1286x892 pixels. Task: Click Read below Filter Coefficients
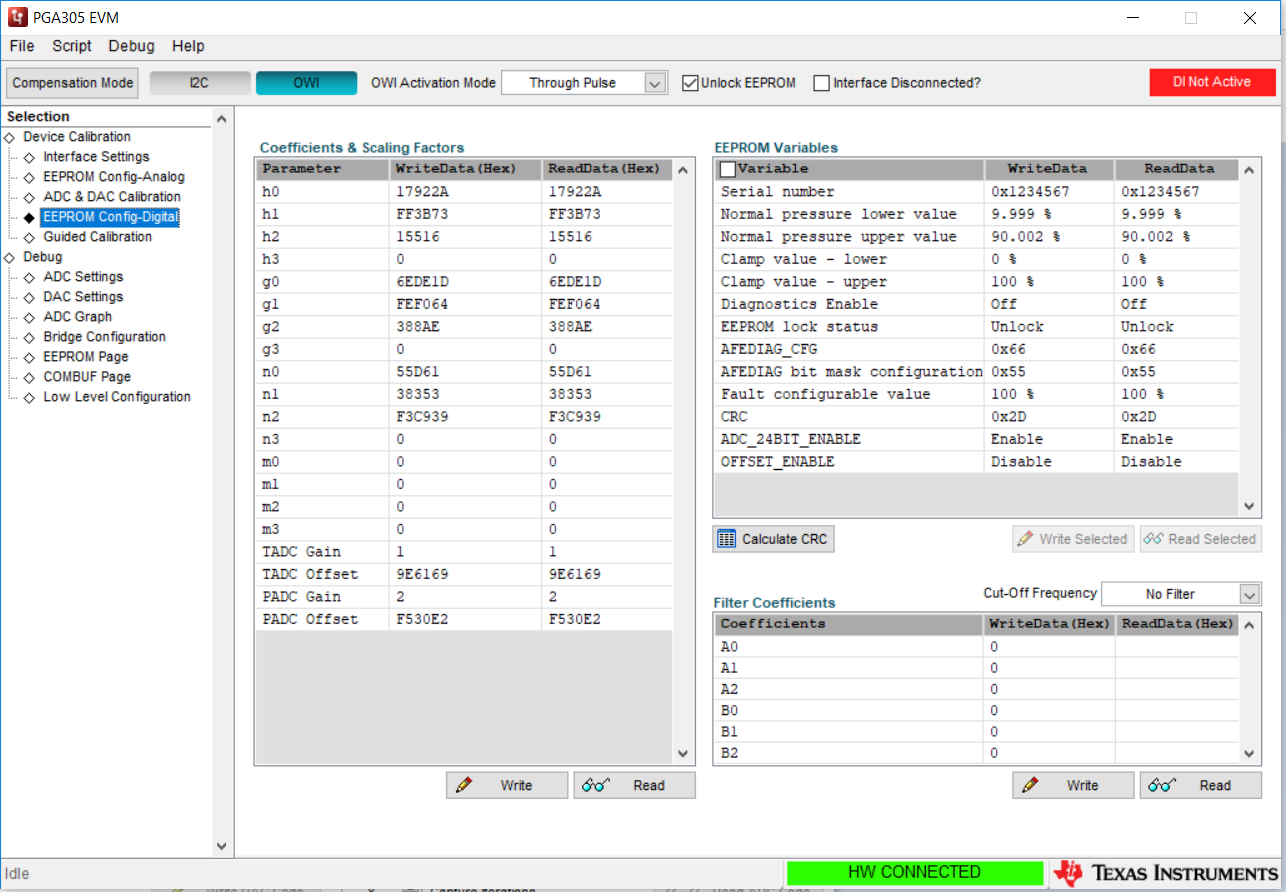(x=1200, y=786)
